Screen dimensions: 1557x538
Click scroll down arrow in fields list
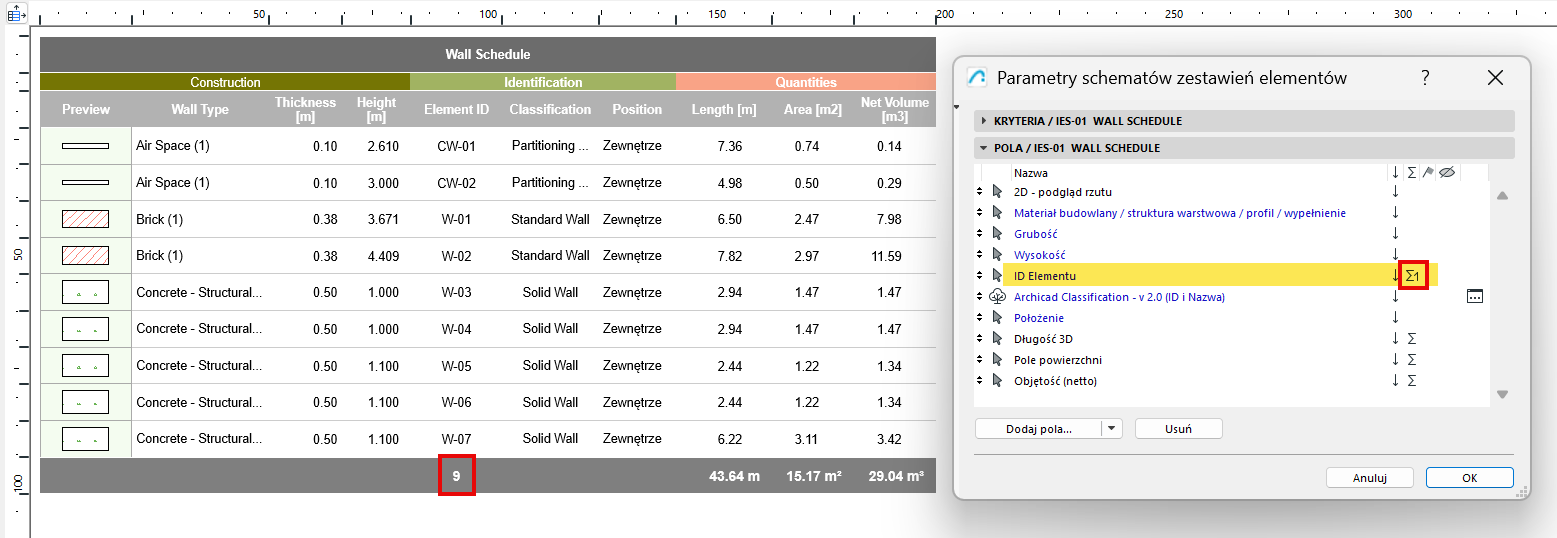(x=1501, y=395)
